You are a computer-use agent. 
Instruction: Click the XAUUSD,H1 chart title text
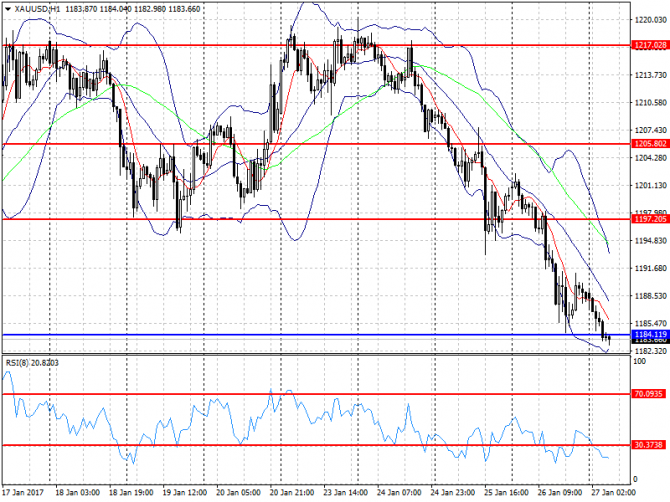38,7
